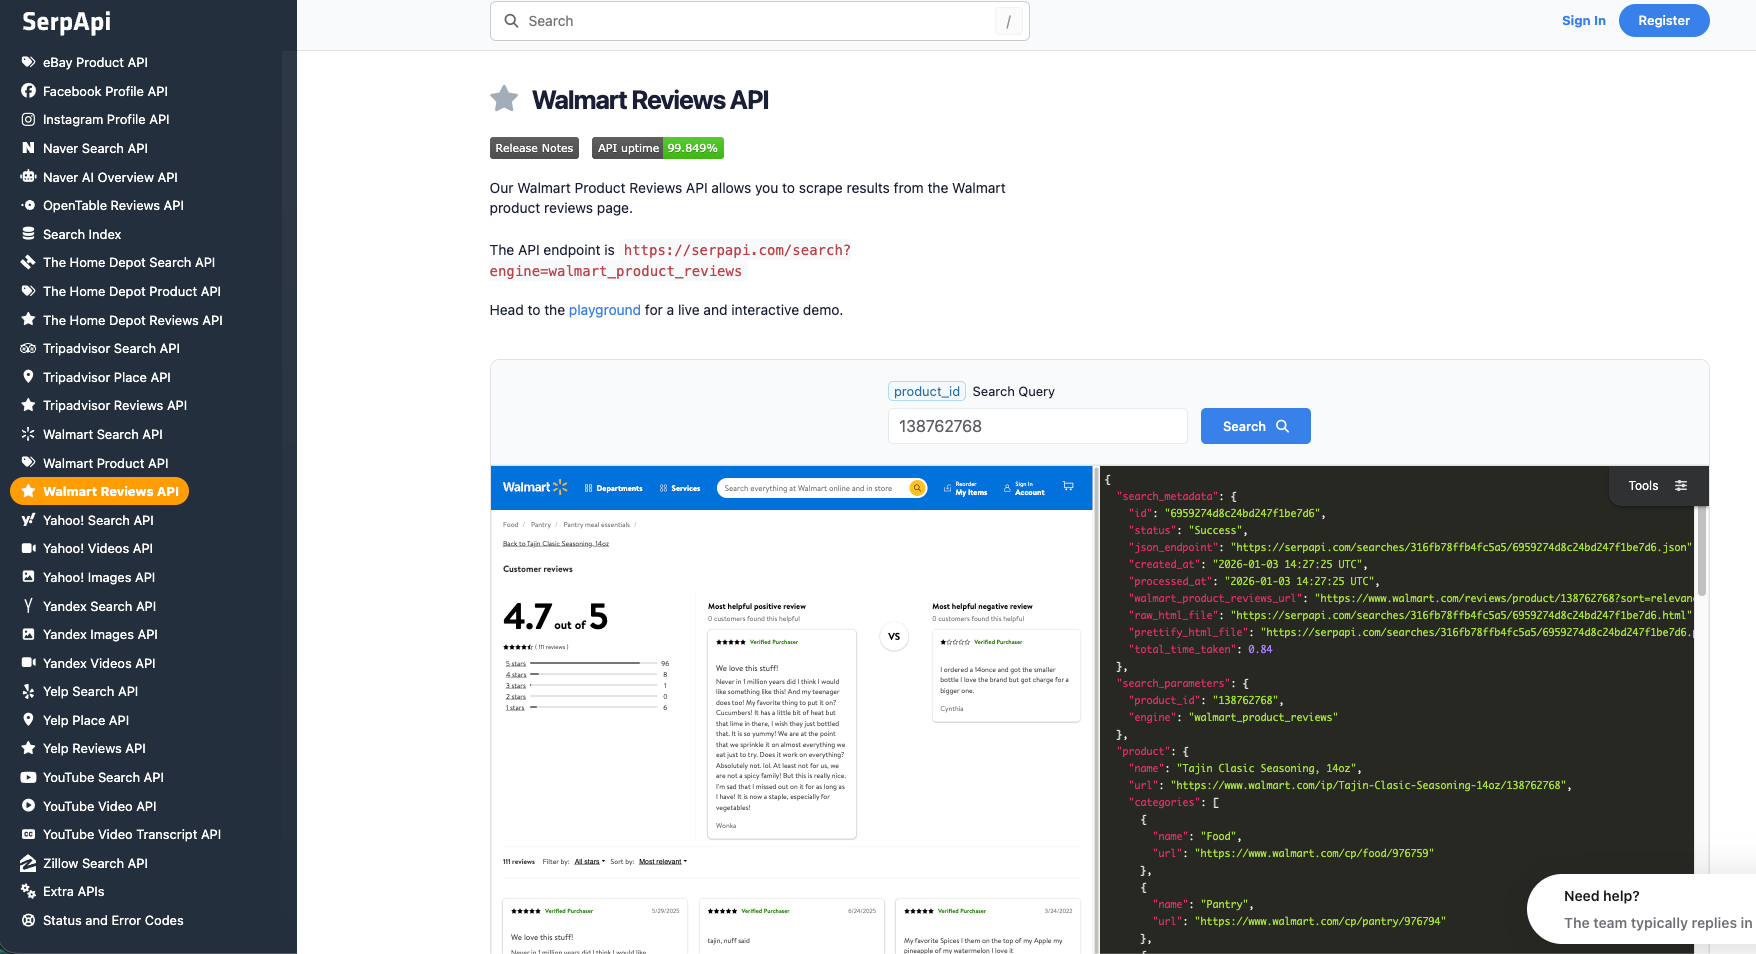1756x954 pixels.
Task: Click the eBay Product API tag icon
Action: point(28,62)
